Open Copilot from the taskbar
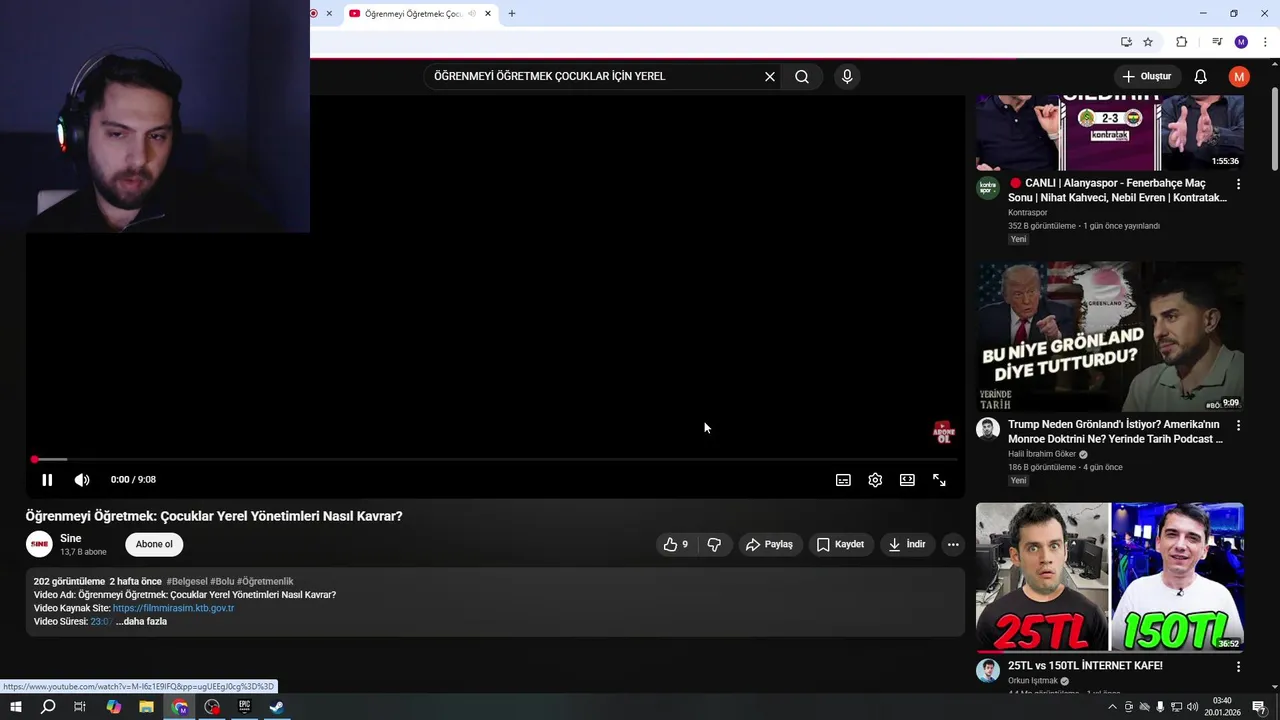This screenshot has width=1280, height=720. pyautogui.click(x=113, y=707)
